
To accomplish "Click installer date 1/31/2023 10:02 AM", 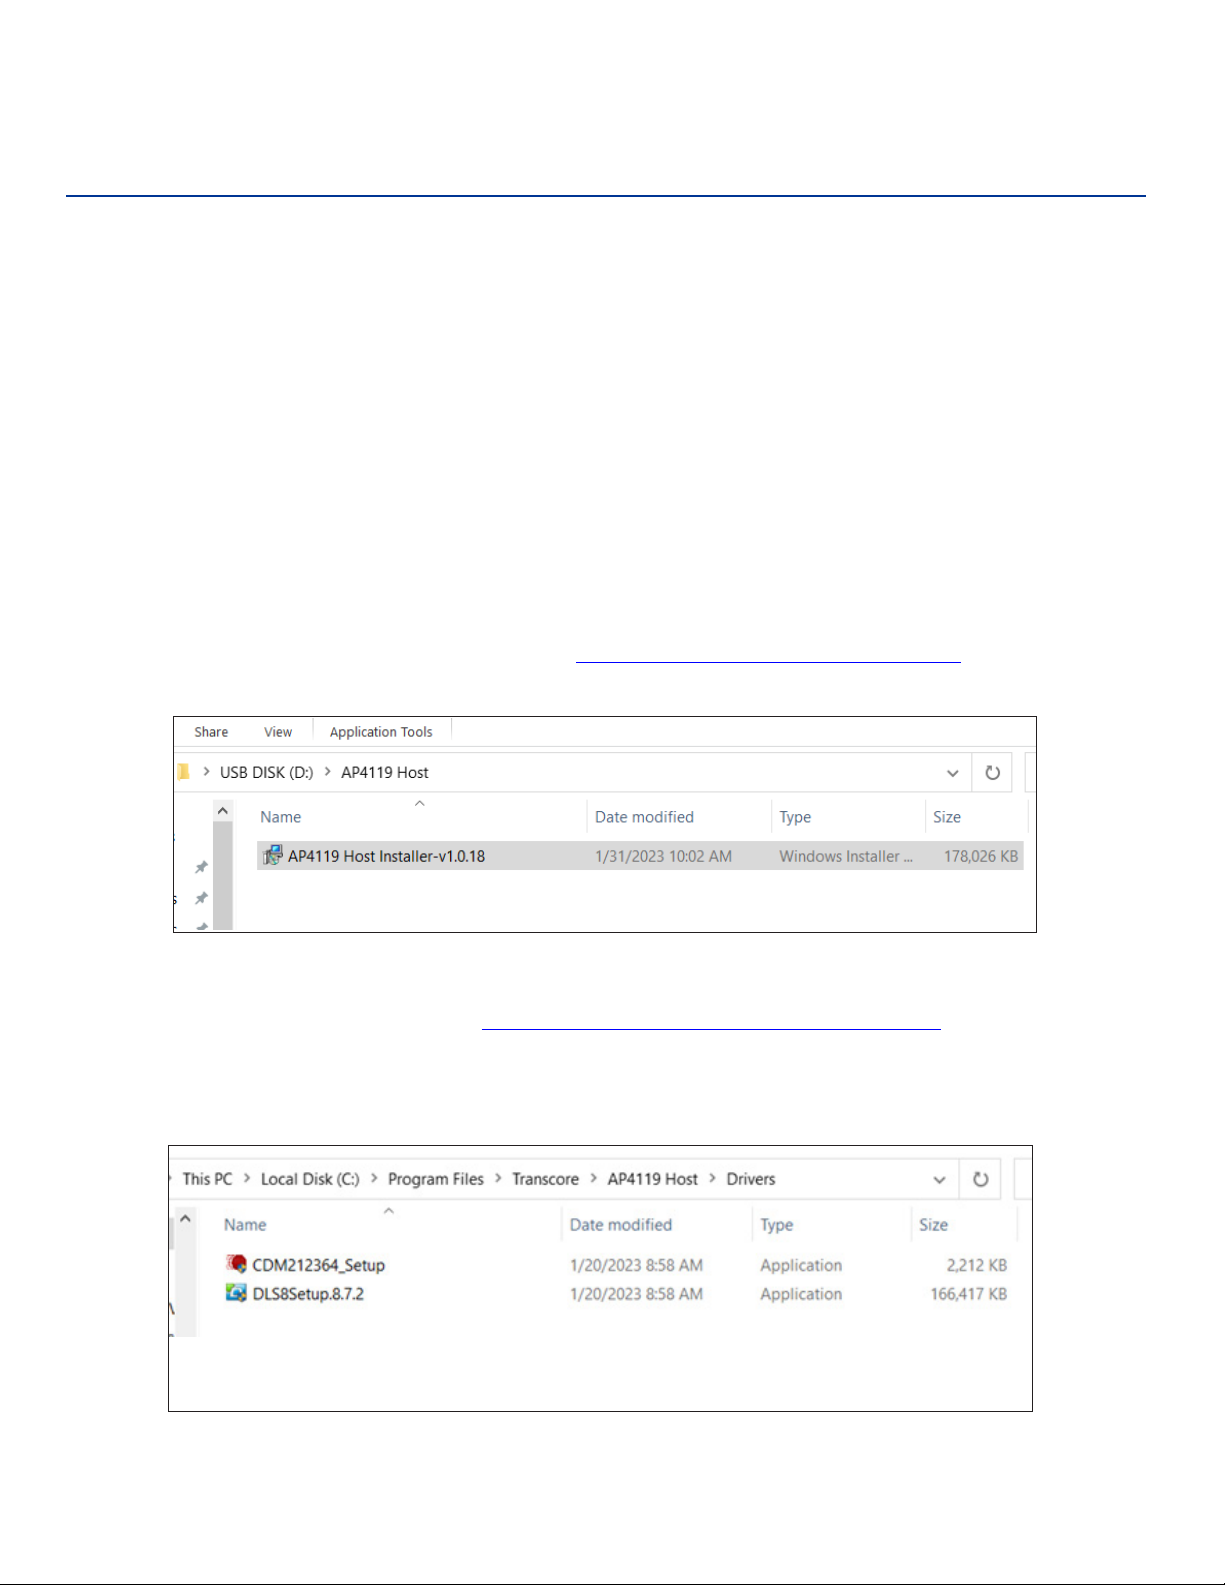I will pyautogui.click(x=663, y=856).
